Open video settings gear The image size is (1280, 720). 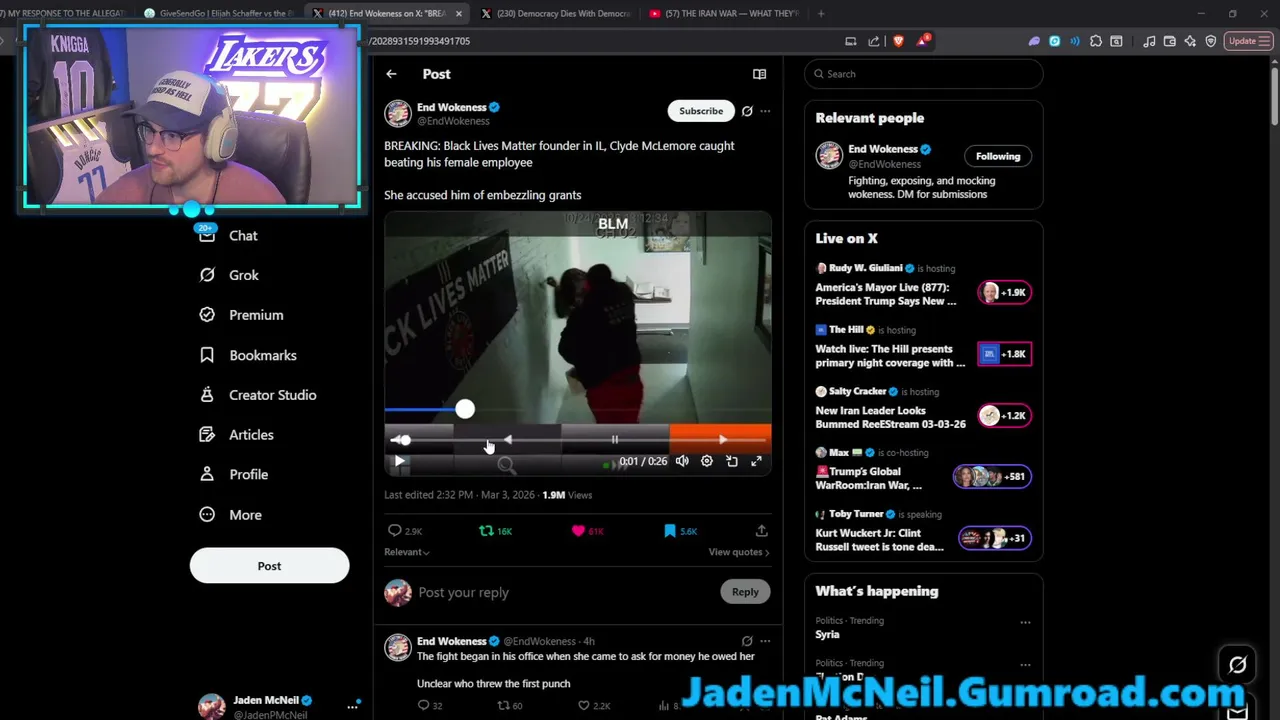coord(707,461)
